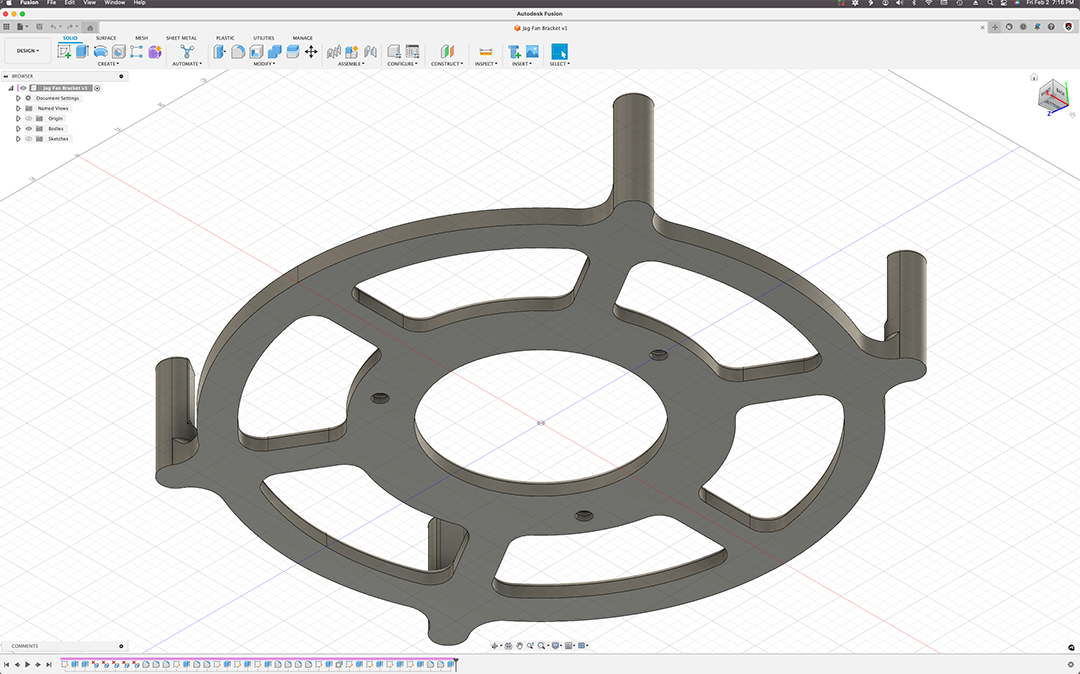Click the Extensions icon in top bar
Image resolution: width=1080 pixels, height=674 pixels.
click(1009, 27)
